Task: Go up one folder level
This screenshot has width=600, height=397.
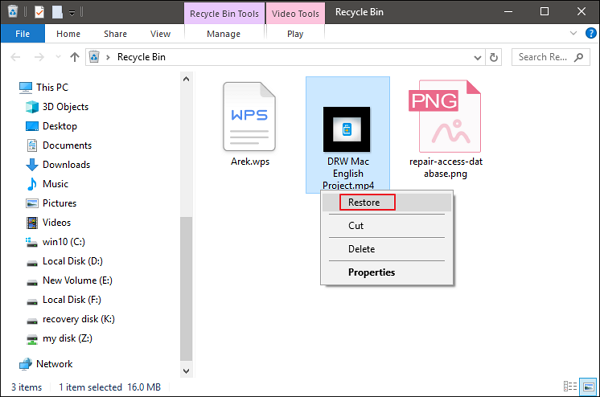Action: pyautogui.click(x=75, y=57)
